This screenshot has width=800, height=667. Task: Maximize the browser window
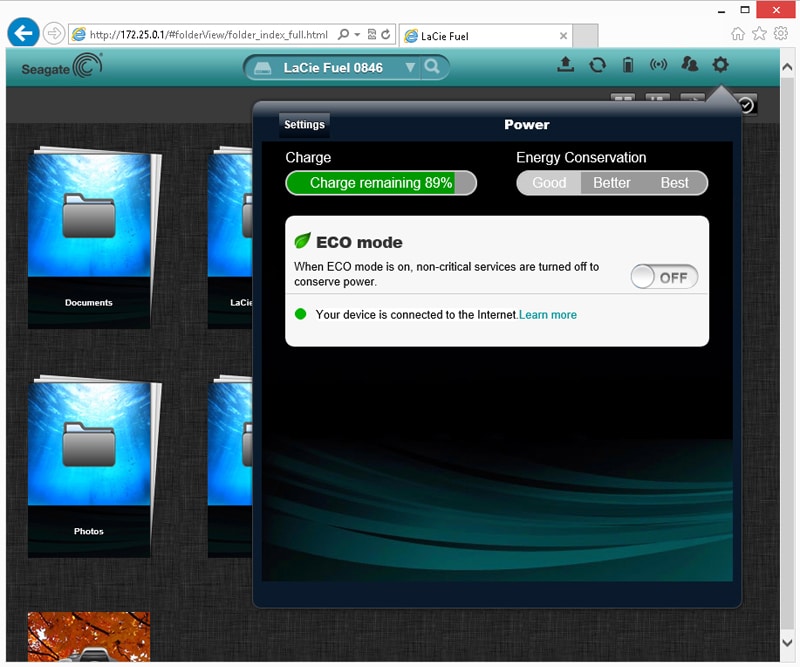point(745,10)
